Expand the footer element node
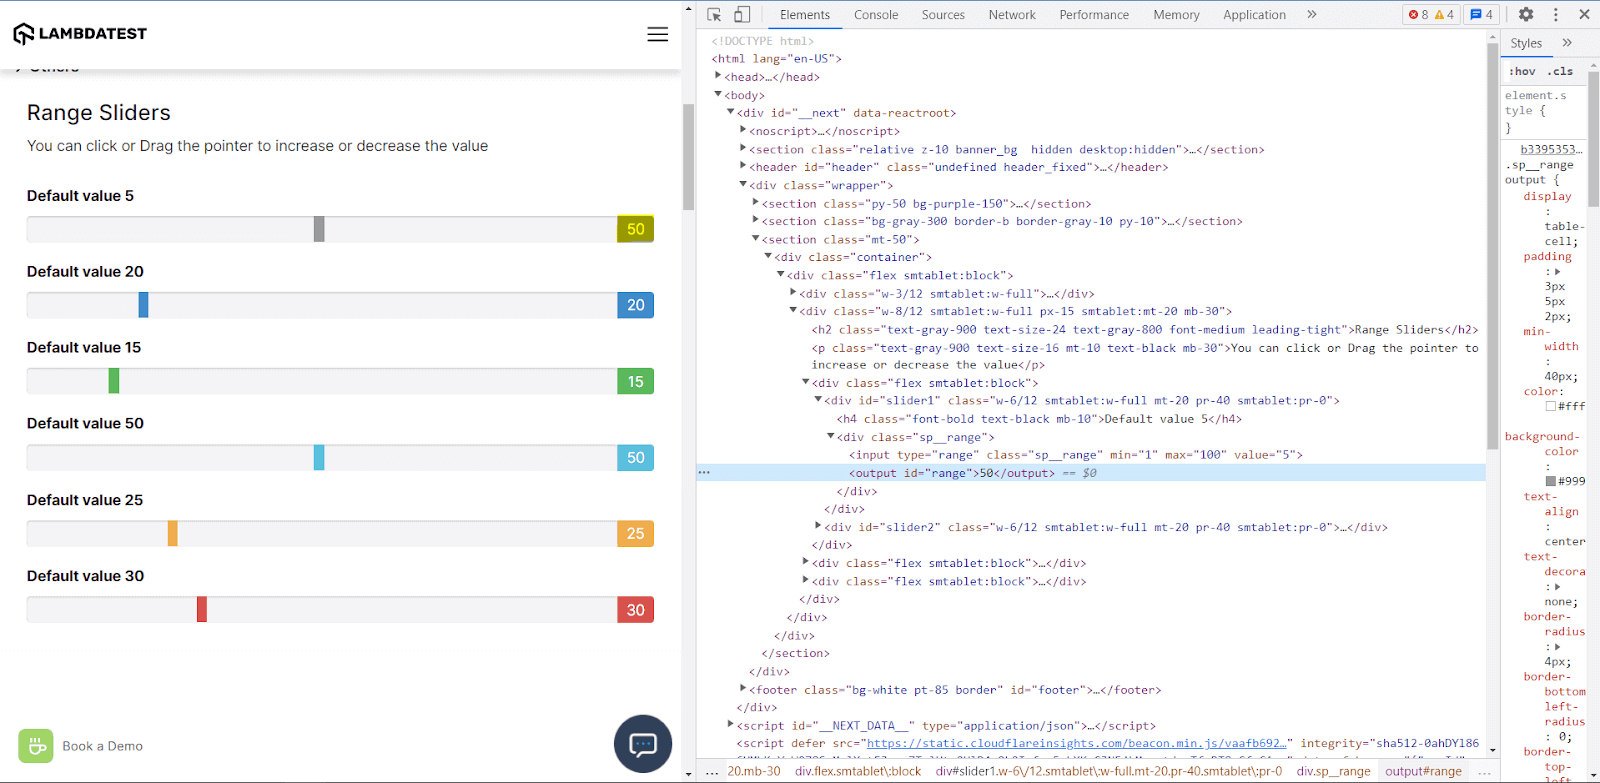This screenshot has width=1600, height=783. (743, 688)
